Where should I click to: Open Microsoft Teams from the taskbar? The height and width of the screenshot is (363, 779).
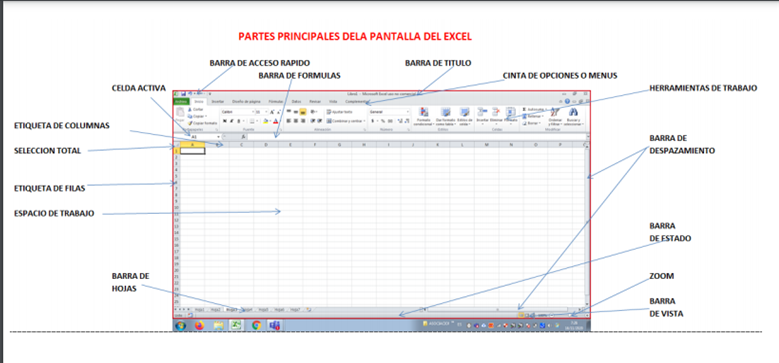click(x=275, y=325)
